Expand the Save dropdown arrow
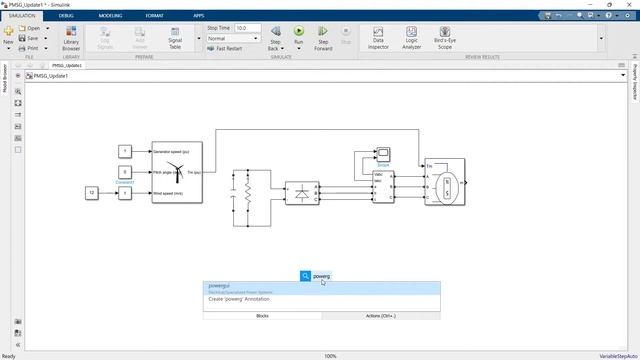Viewport: 640px width, 360px height. 46,38
